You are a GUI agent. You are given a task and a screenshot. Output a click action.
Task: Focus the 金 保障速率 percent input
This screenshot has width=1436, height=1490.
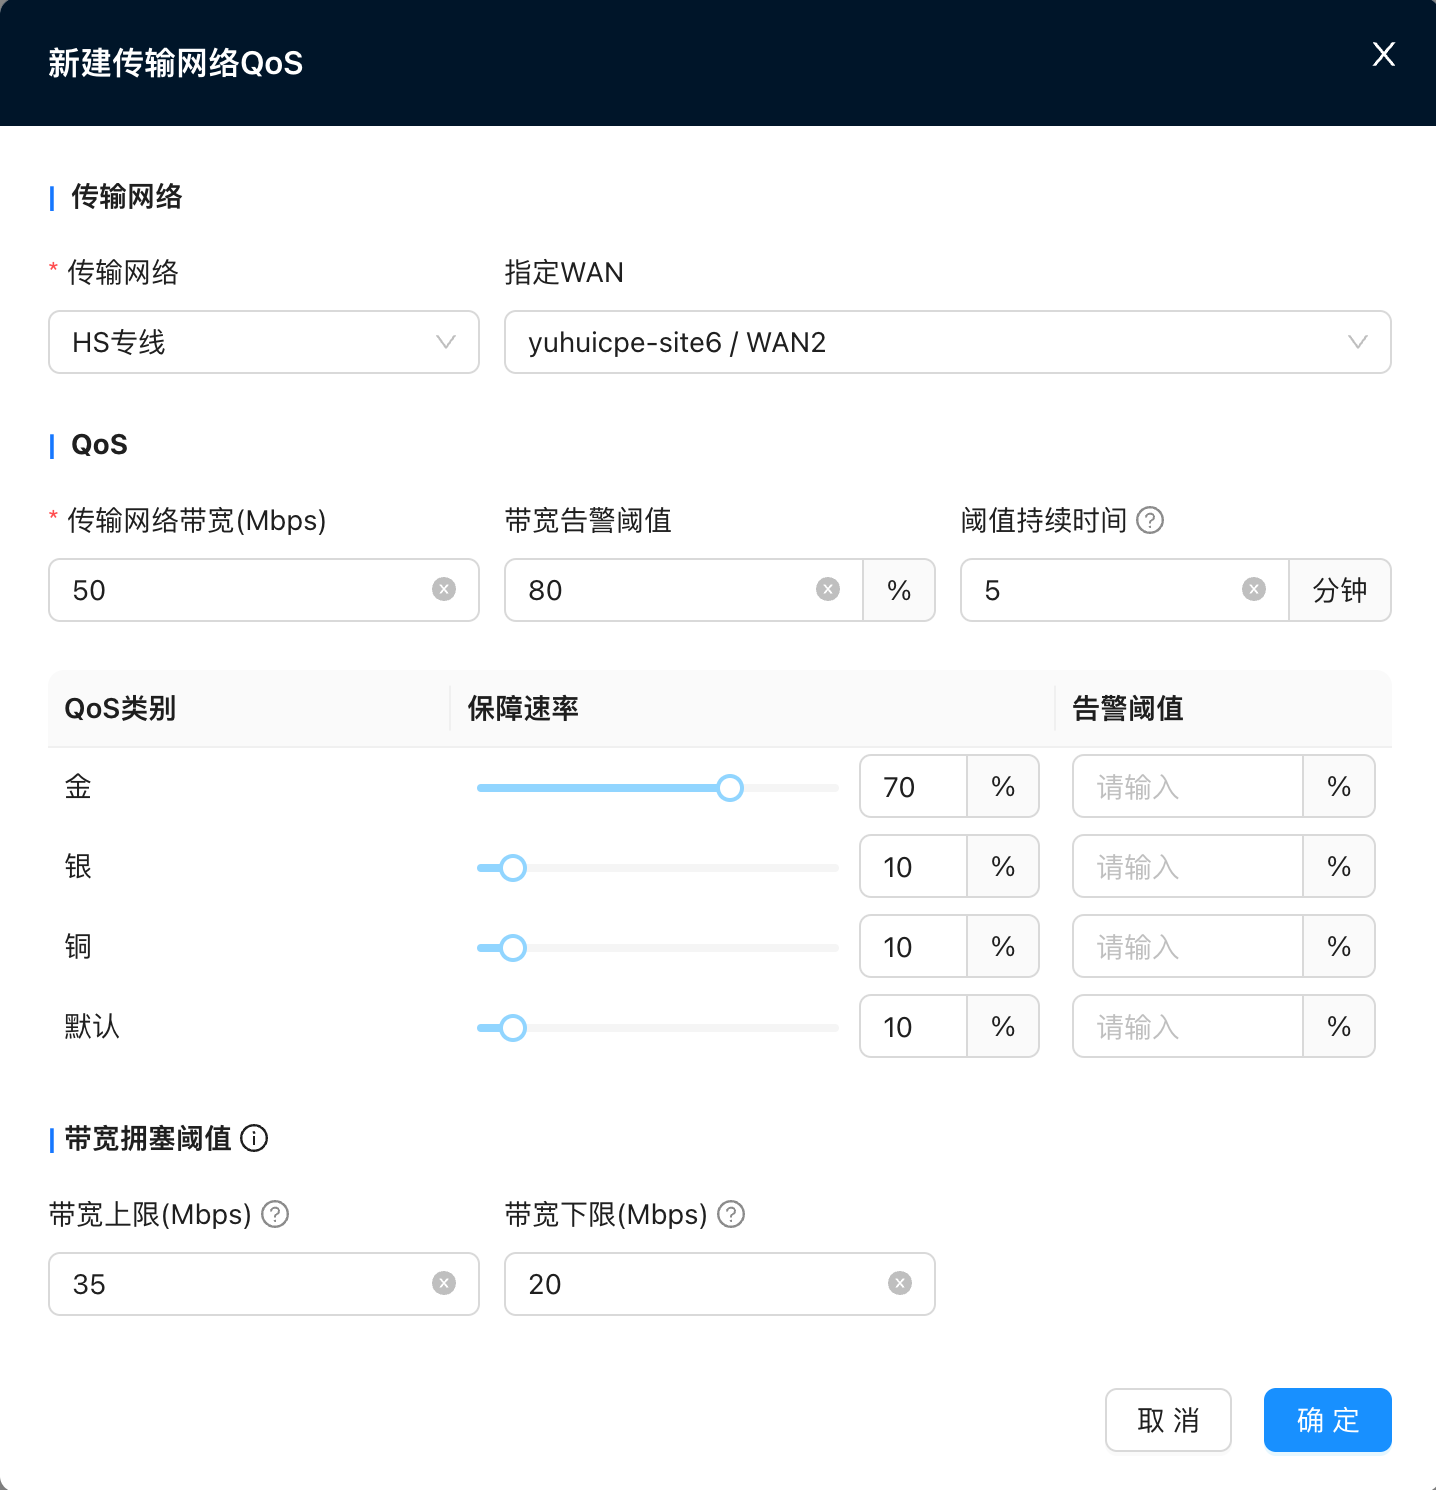pos(913,787)
